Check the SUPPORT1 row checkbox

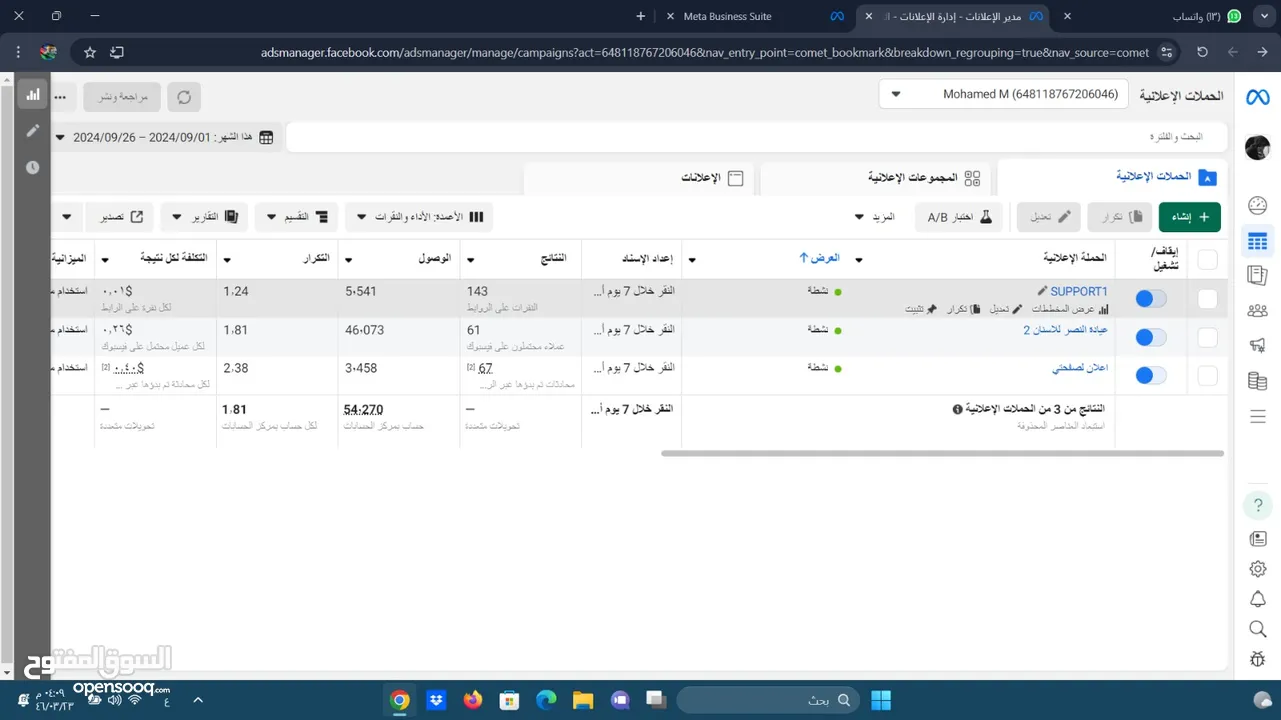click(x=1208, y=299)
